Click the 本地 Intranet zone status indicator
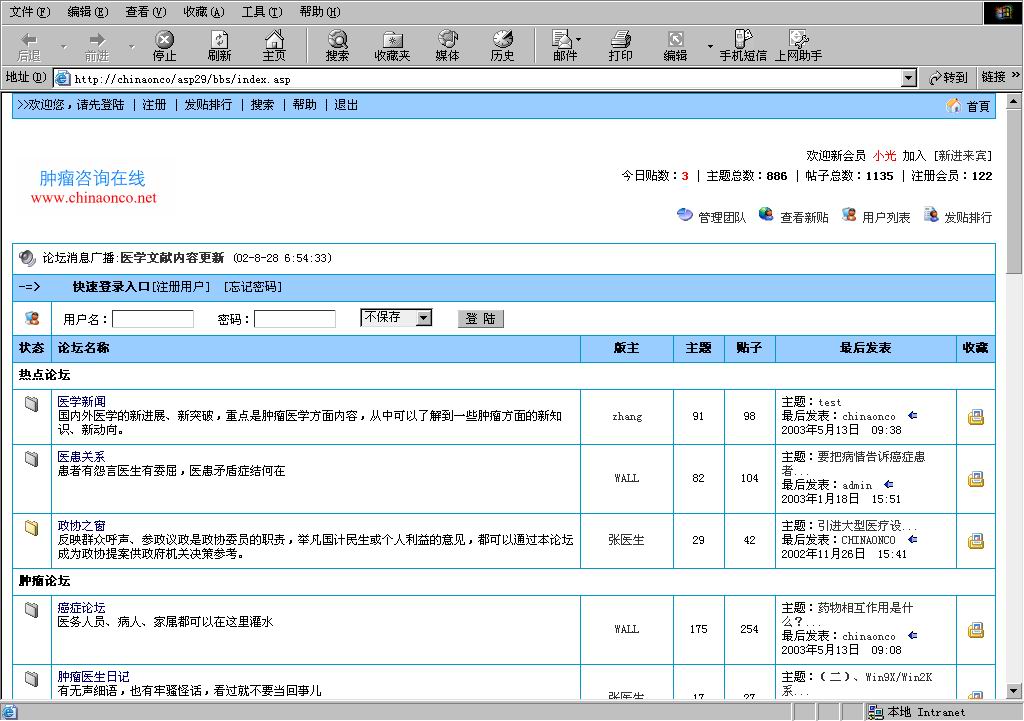 tap(916, 712)
